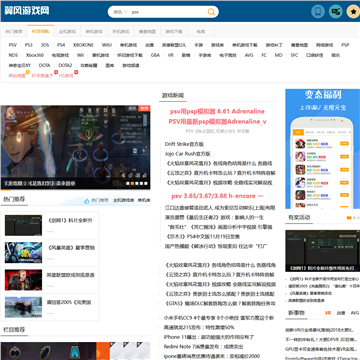360x360 pixels.
Task: Open the 英雄联盟LOL category link
Action: point(174,45)
